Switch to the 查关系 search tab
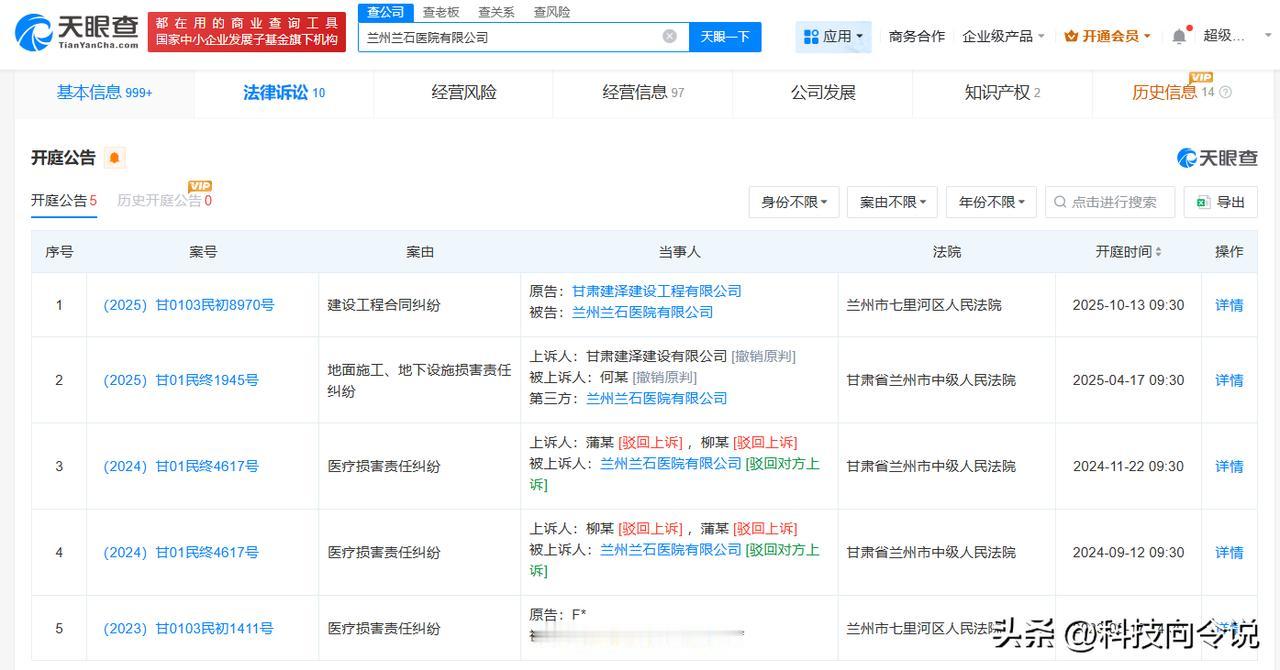 (496, 12)
